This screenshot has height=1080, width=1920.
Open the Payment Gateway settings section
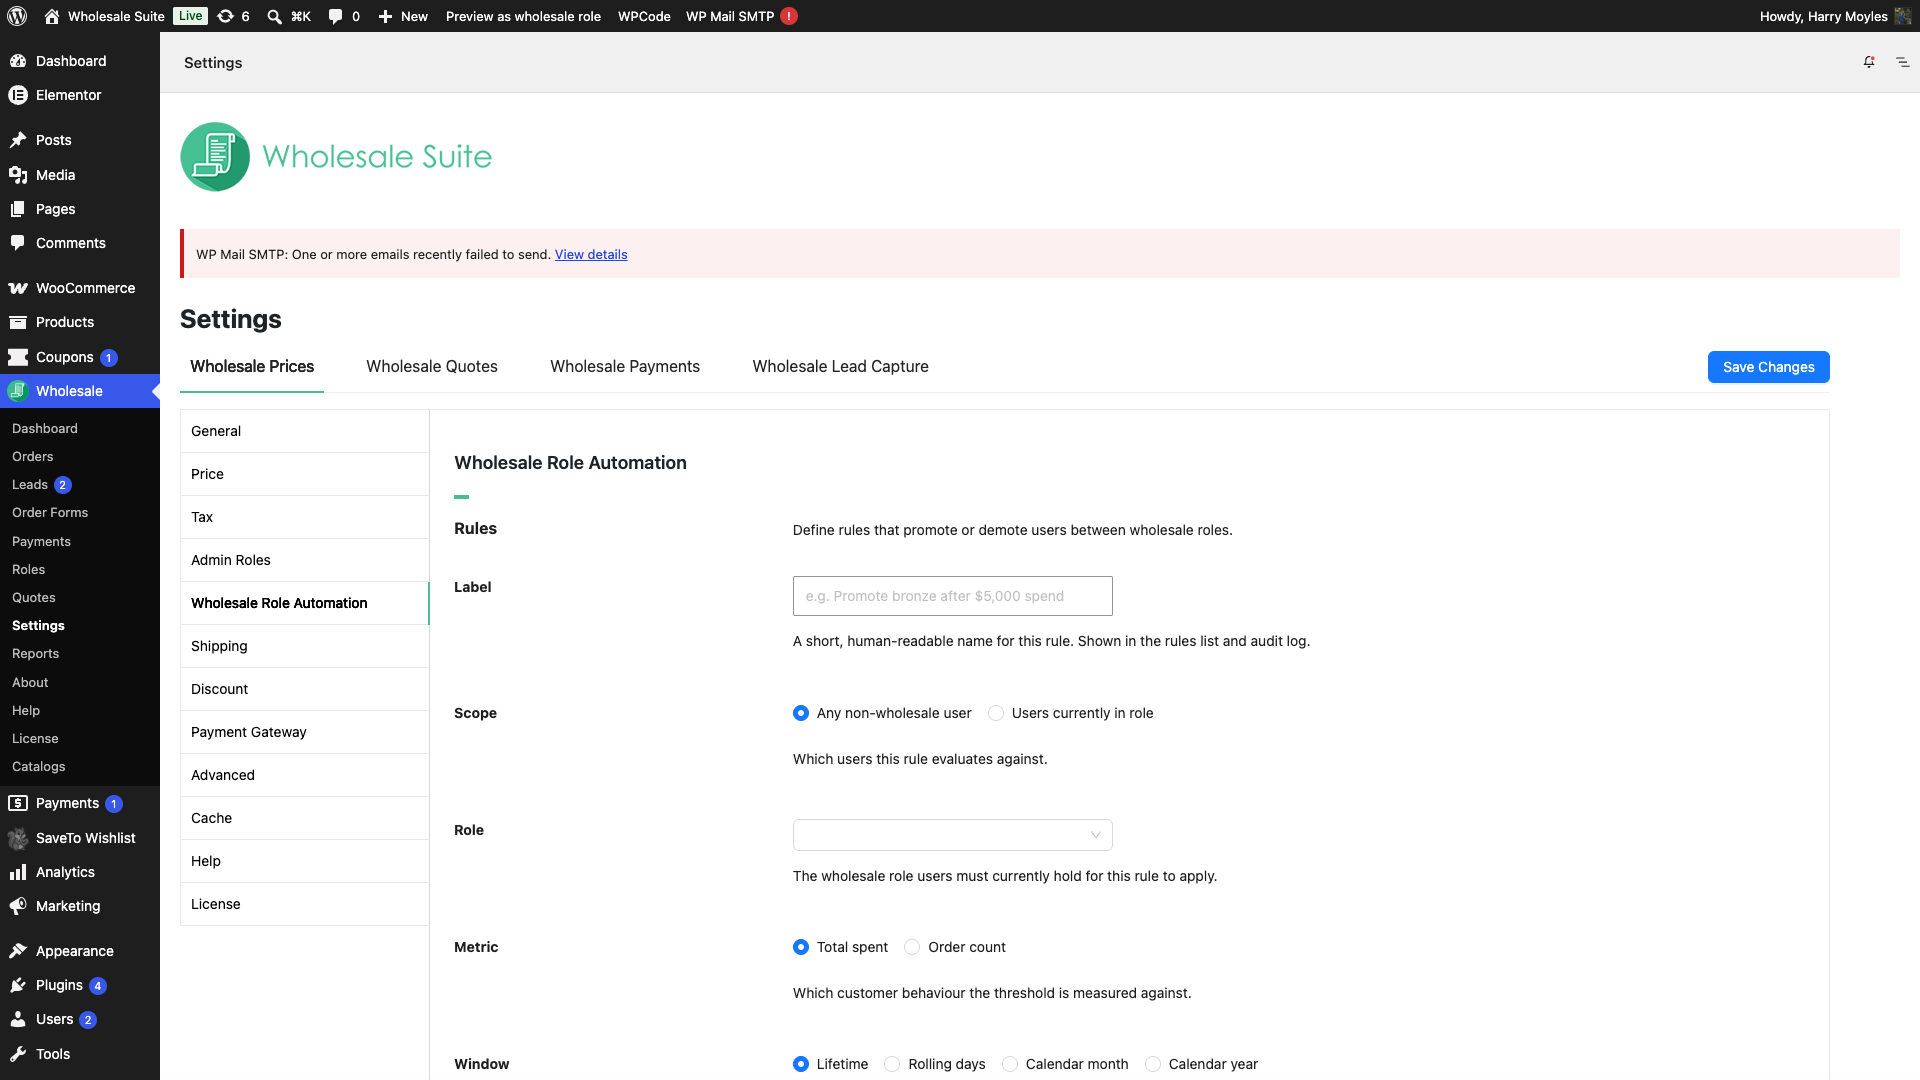coord(304,732)
